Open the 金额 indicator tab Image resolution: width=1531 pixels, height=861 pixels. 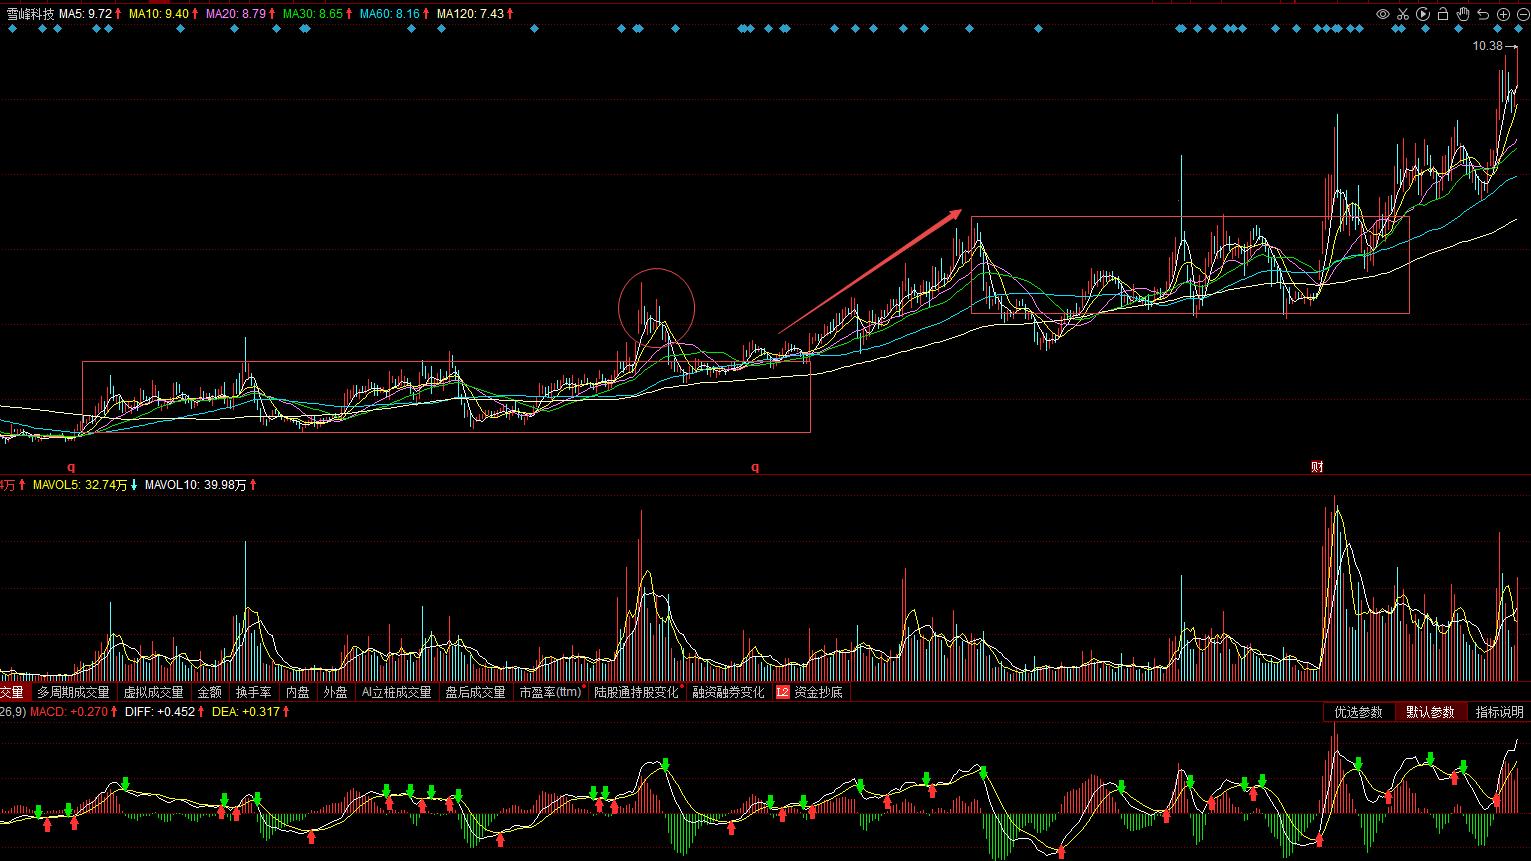coord(209,692)
